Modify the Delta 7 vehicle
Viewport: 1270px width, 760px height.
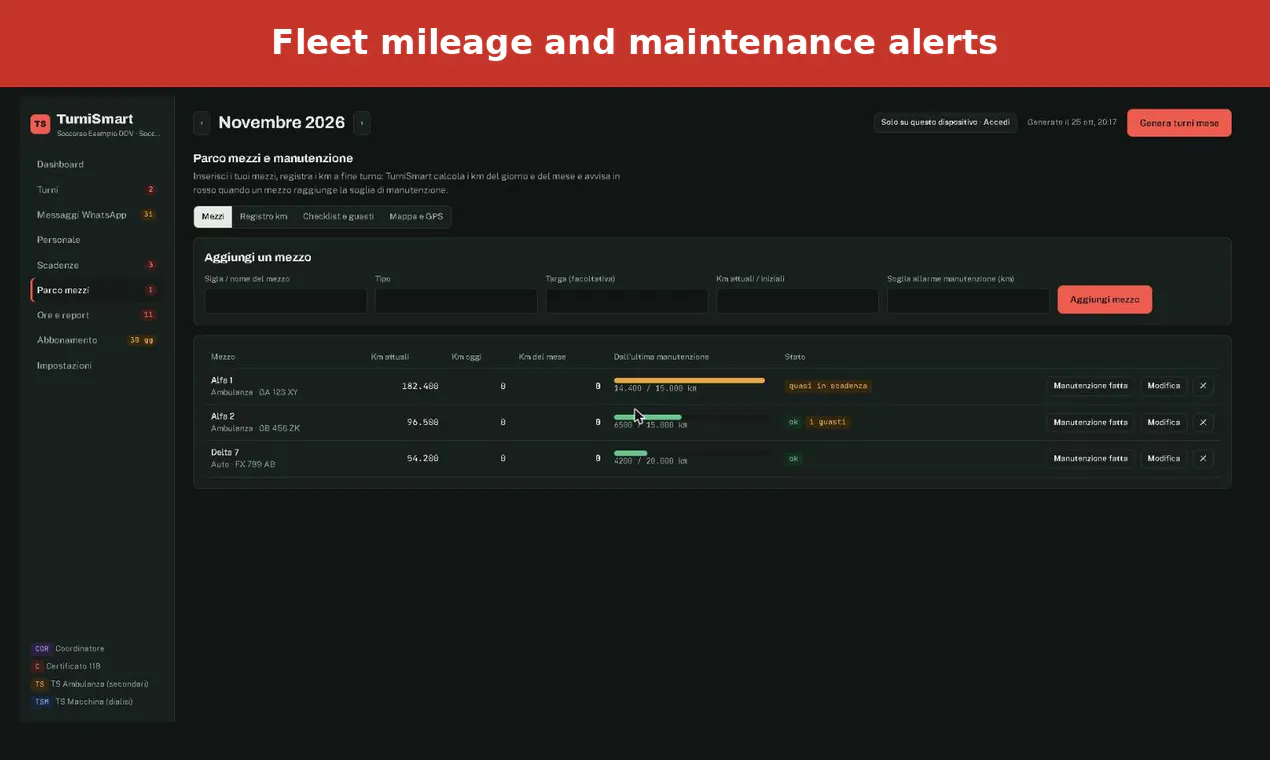(1164, 458)
